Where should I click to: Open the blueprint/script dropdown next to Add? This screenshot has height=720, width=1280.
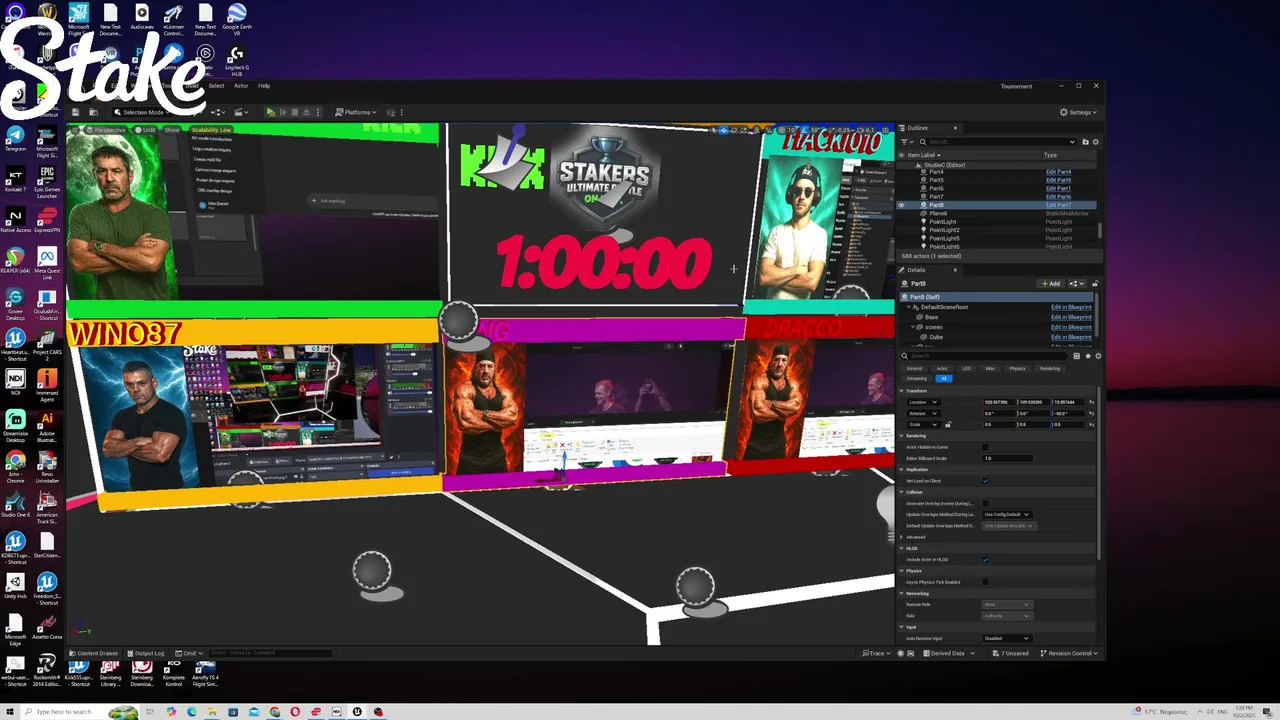[x=1077, y=284]
